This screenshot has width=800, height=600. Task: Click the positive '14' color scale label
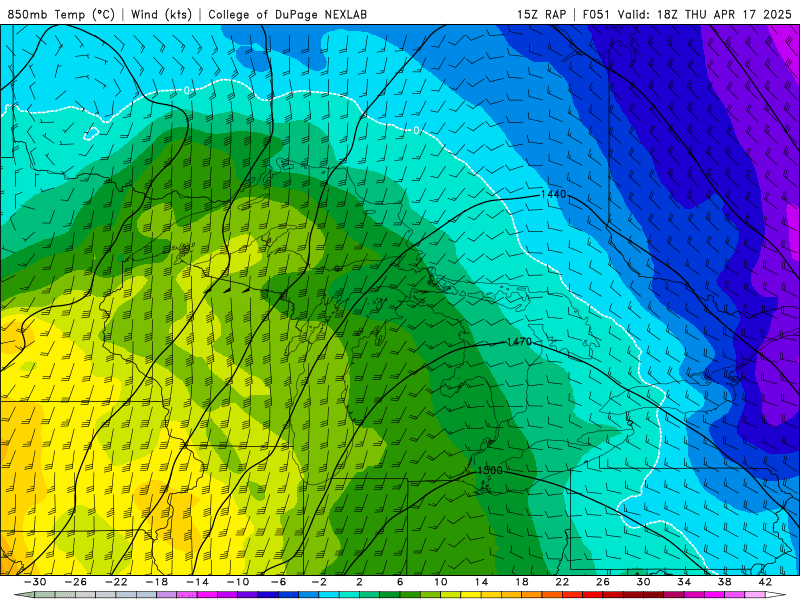pos(481,582)
